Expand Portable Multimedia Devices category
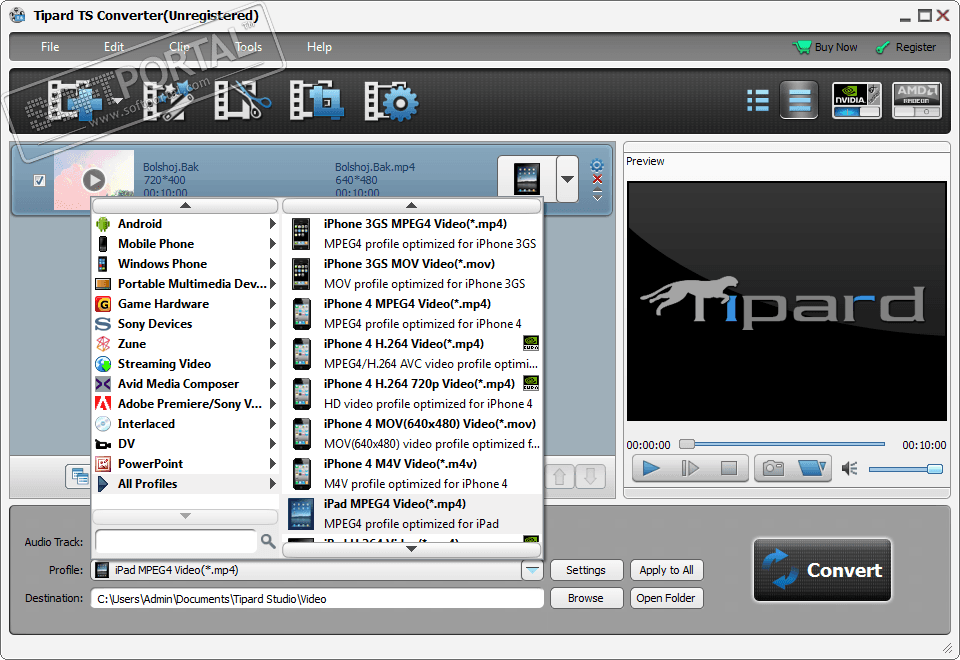 [x=186, y=284]
